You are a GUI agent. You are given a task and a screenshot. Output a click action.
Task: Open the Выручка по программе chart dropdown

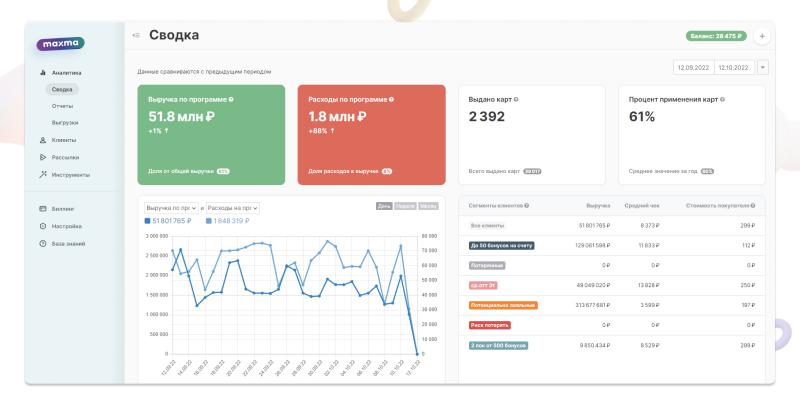(170, 208)
